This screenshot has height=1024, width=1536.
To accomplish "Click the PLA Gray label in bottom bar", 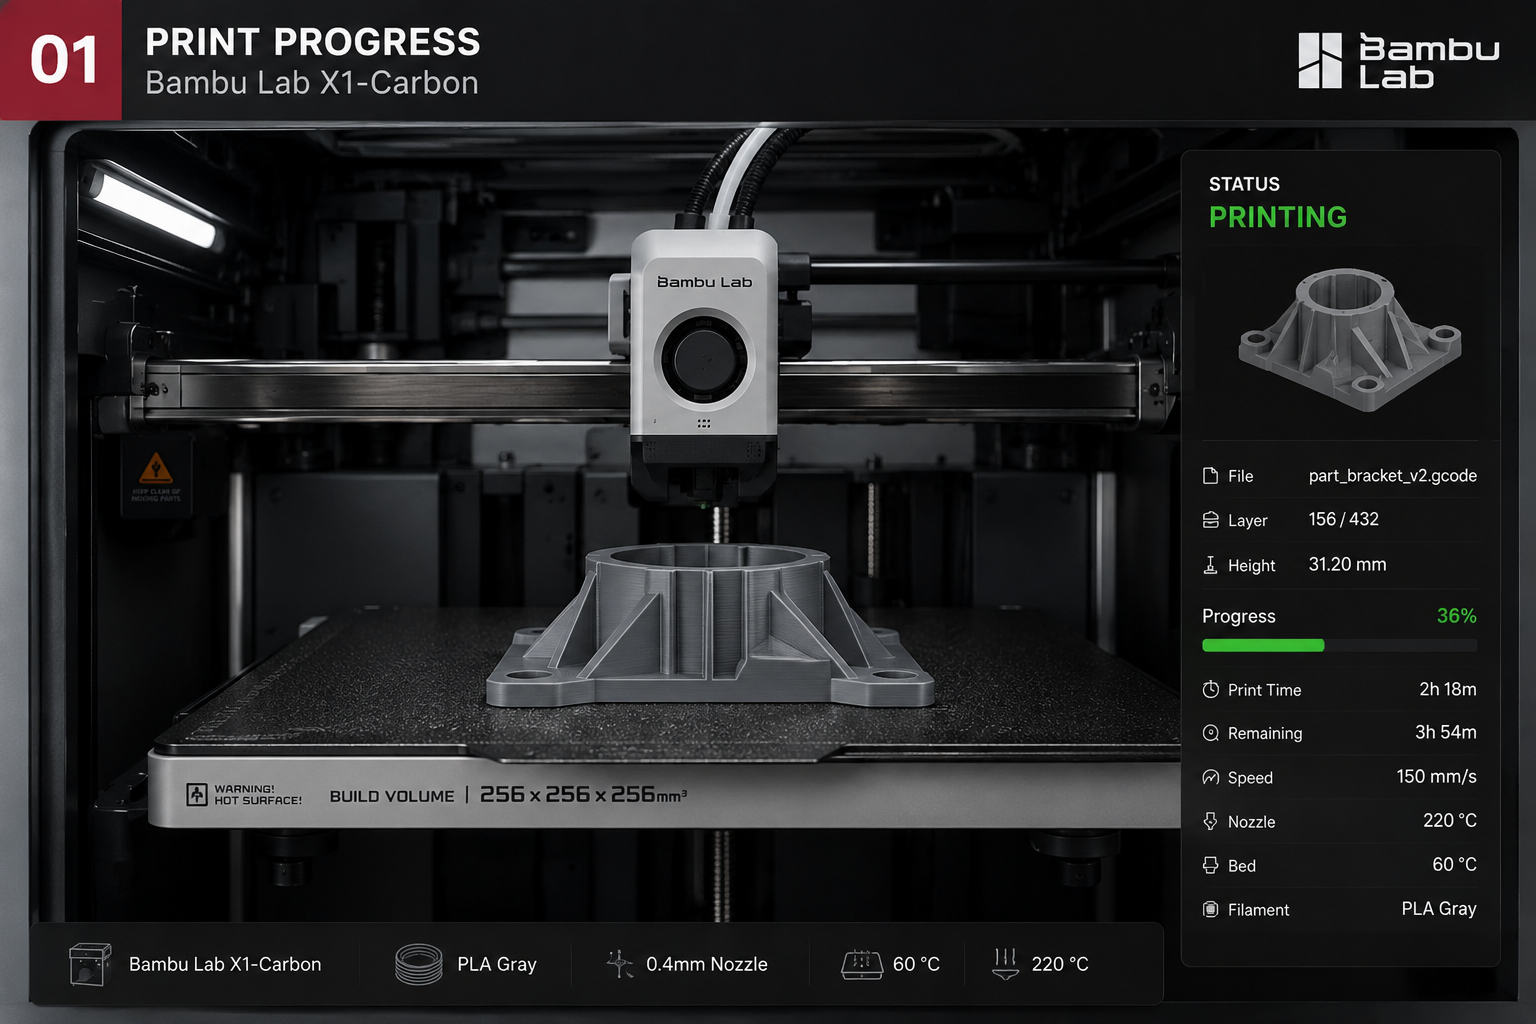I will (x=497, y=964).
